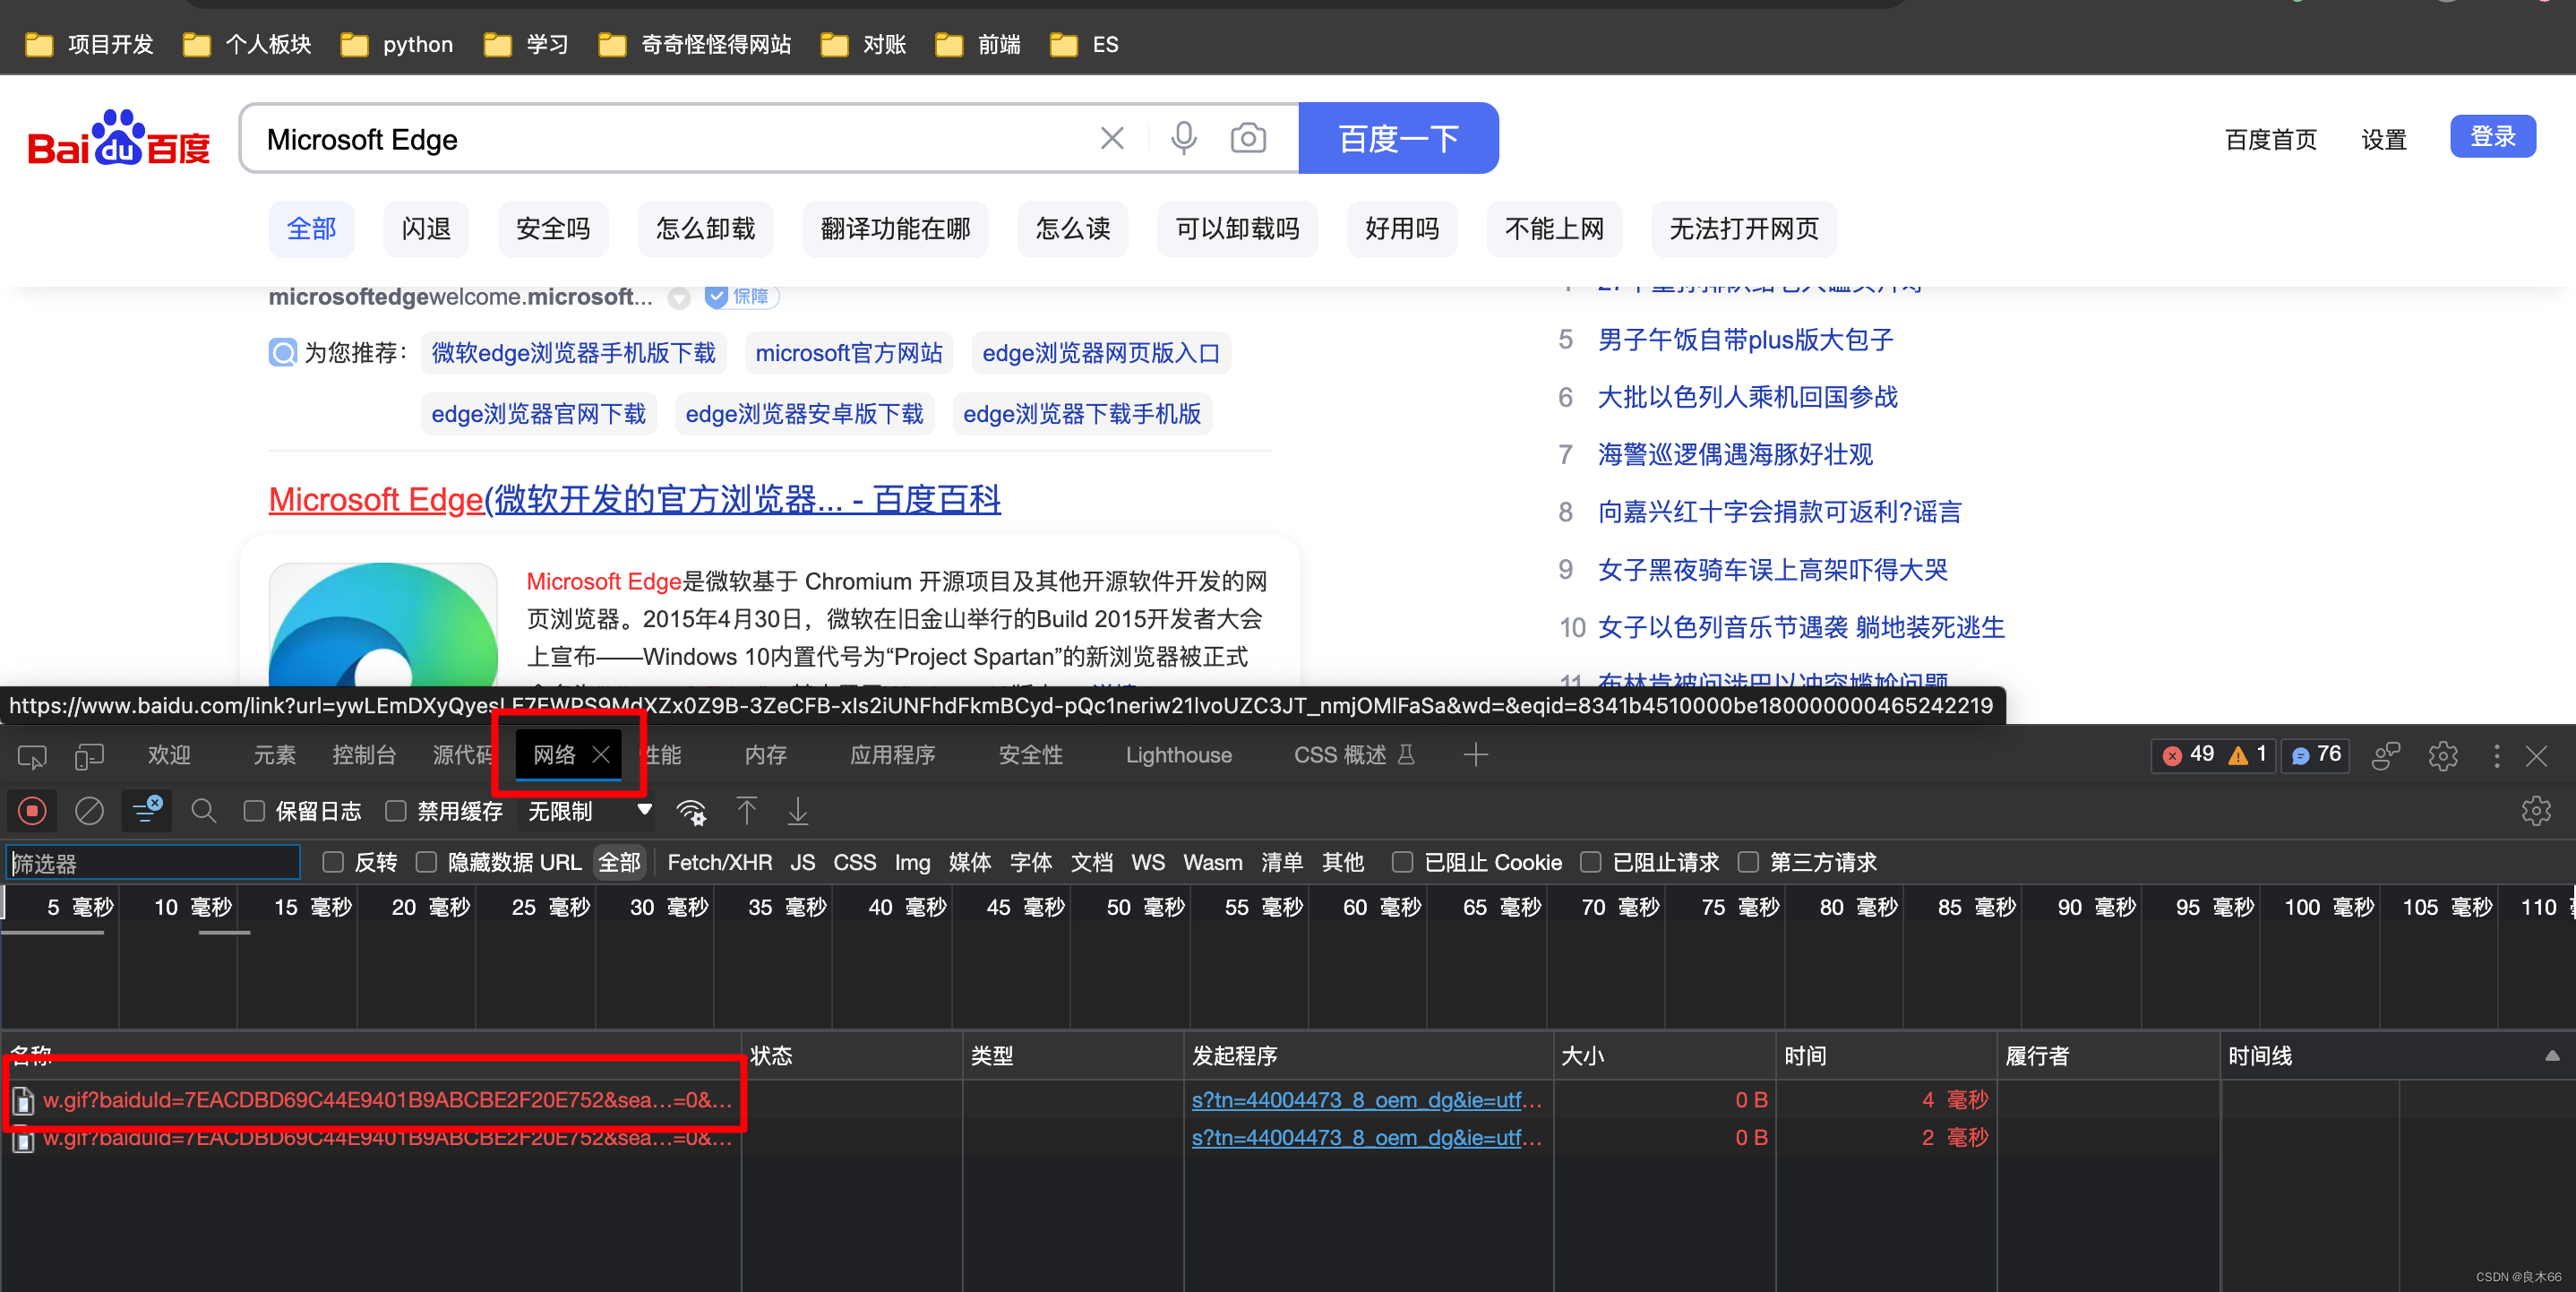2576x1292 pixels.
Task: Enable 禁用缓存 checkbox
Action: point(396,811)
